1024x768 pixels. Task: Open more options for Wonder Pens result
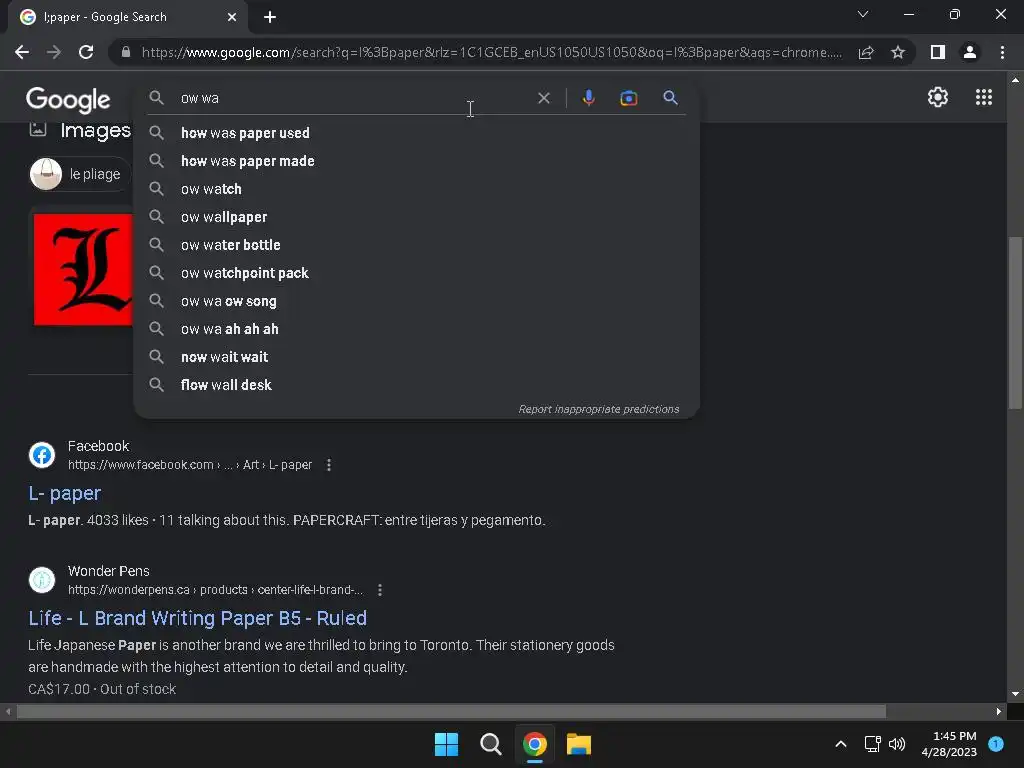[x=379, y=590]
